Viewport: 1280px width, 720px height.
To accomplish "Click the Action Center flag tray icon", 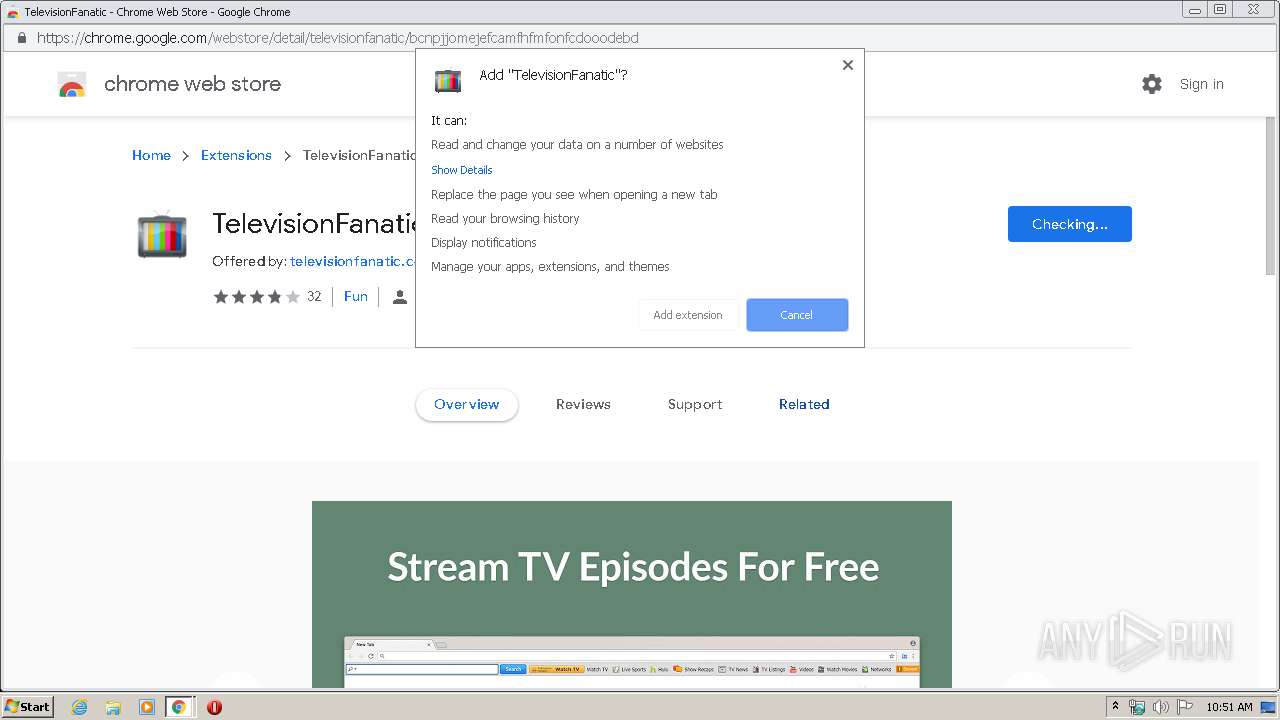I will 1185,707.
